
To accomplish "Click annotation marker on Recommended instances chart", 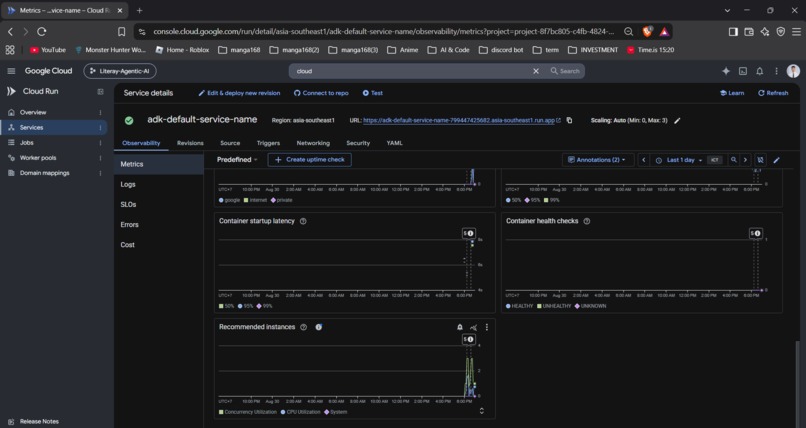I will click(x=468, y=339).
